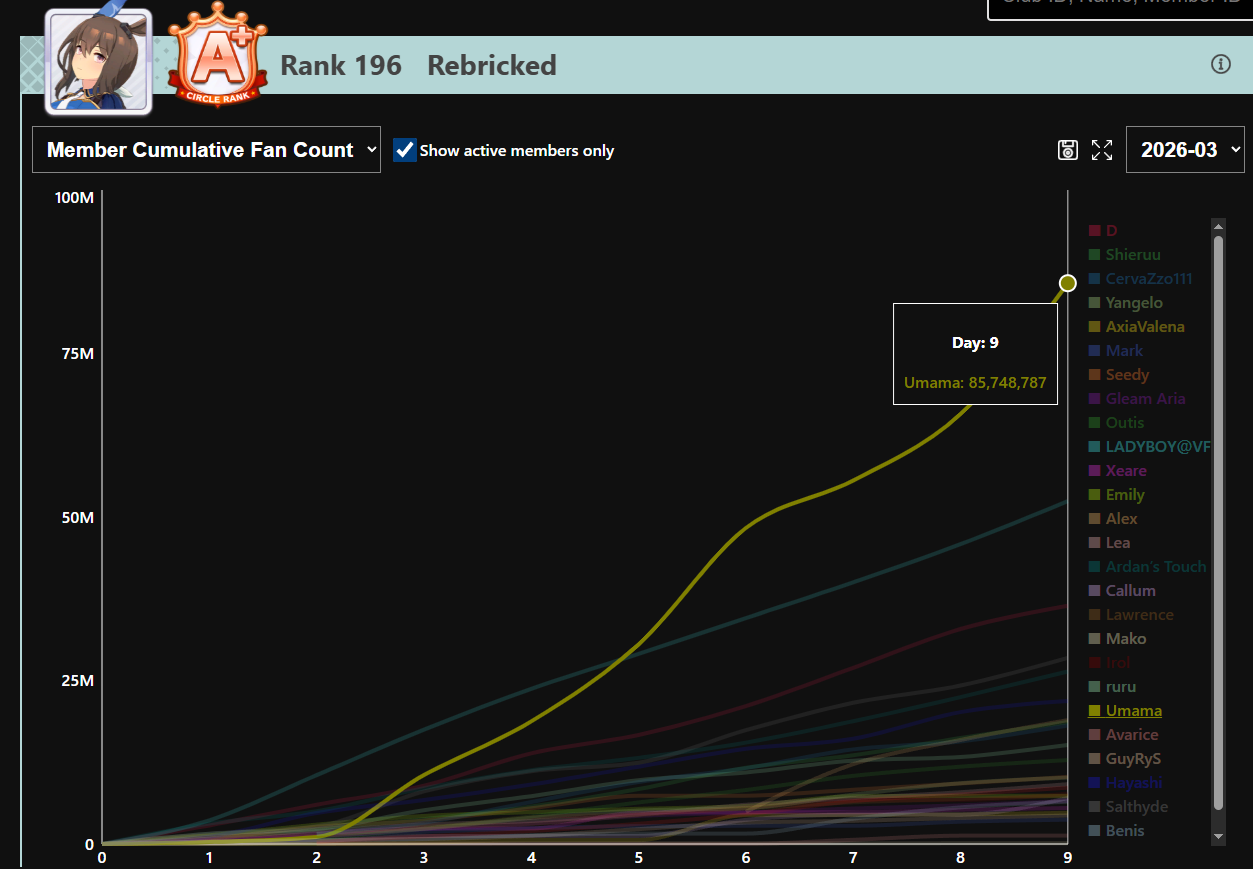Click the GuyRyS legend entry
This screenshot has width=1253, height=869.
(x=1125, y=759)
